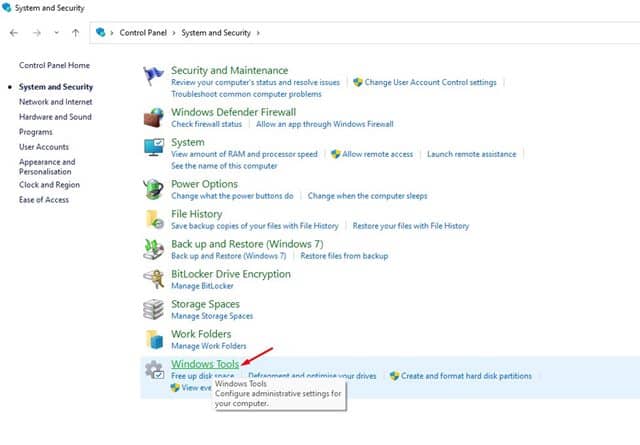
Task: Click the Storage Spaces drives icon
Action: coord(153,309)
